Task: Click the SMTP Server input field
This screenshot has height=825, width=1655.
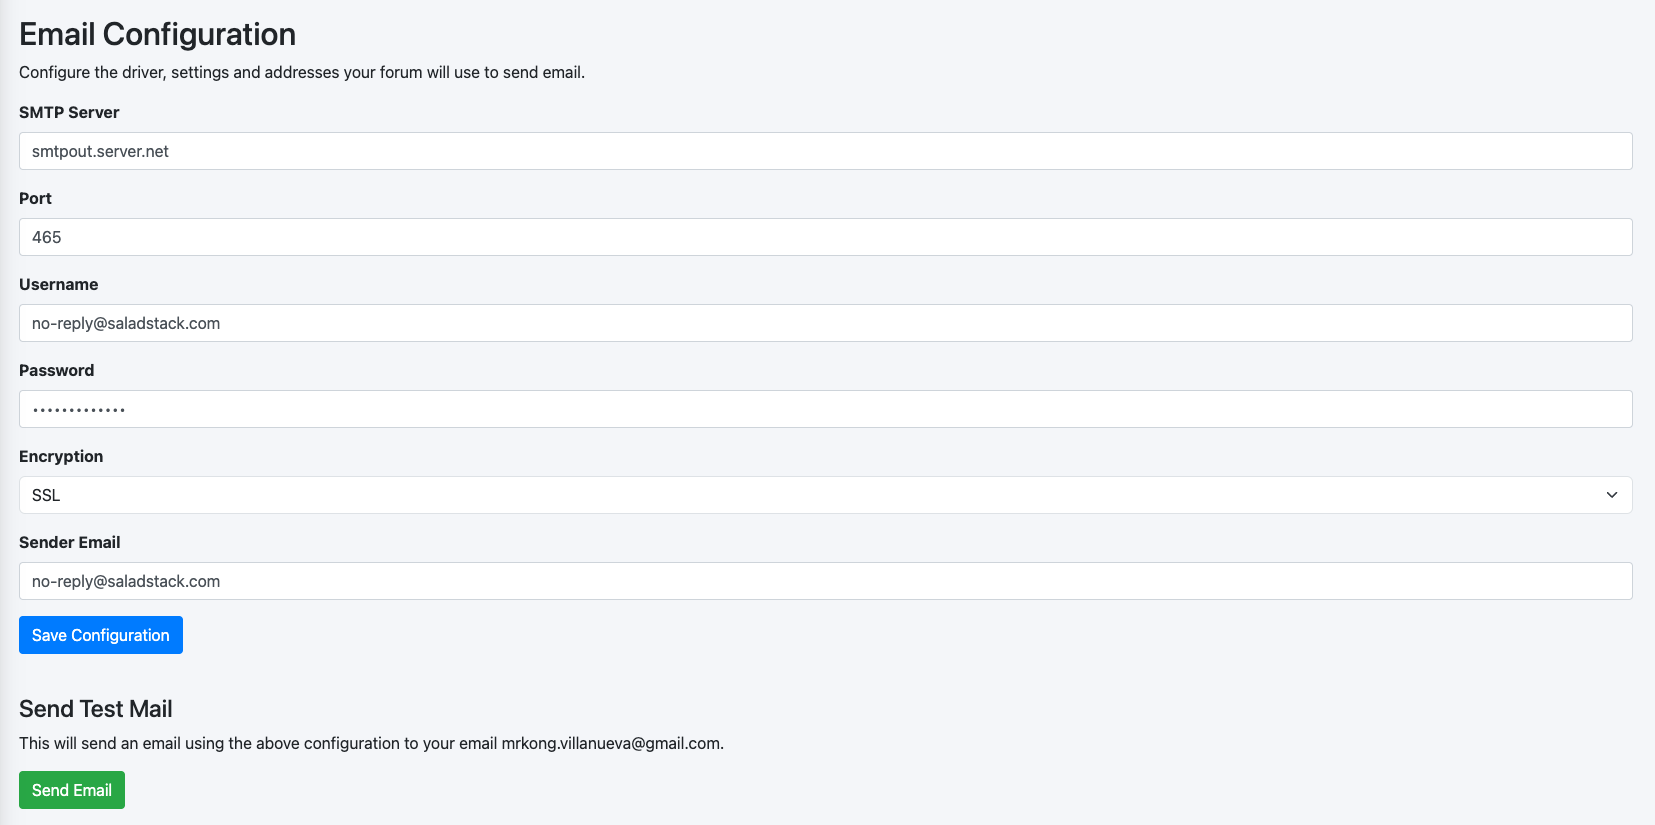Action: click(x=825, y=151)
